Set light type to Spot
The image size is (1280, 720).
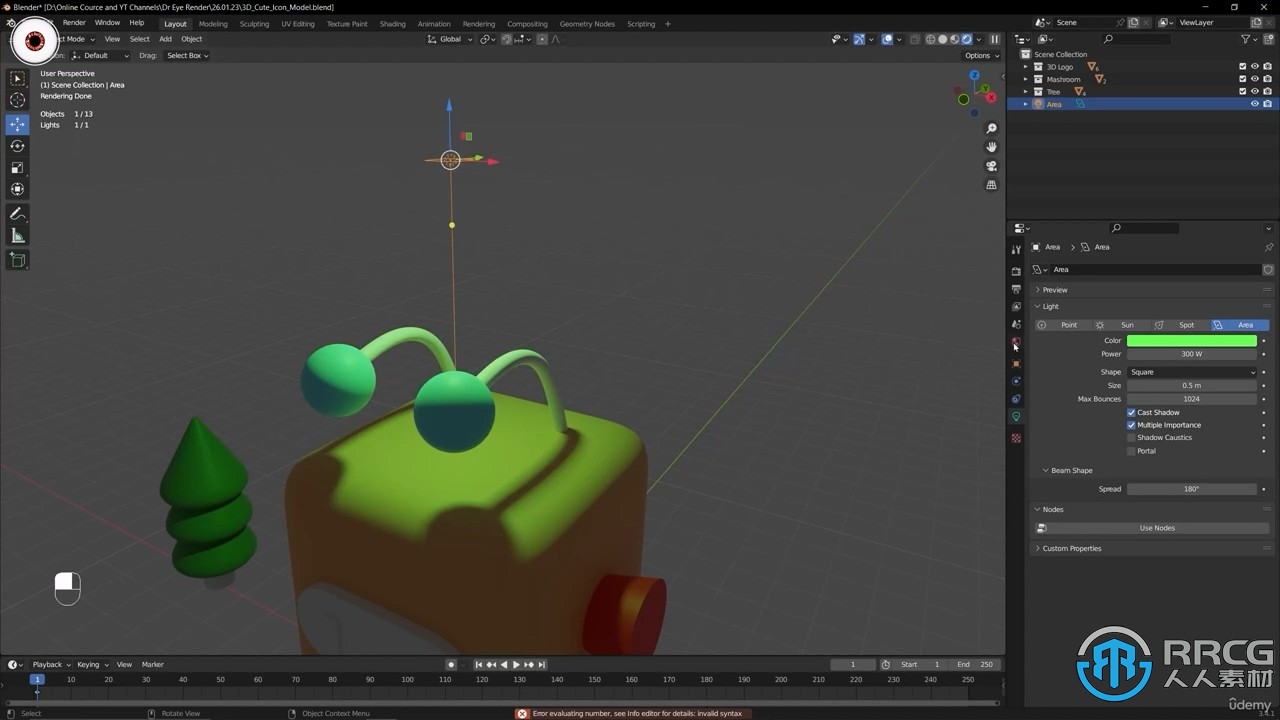point(1180,325)
